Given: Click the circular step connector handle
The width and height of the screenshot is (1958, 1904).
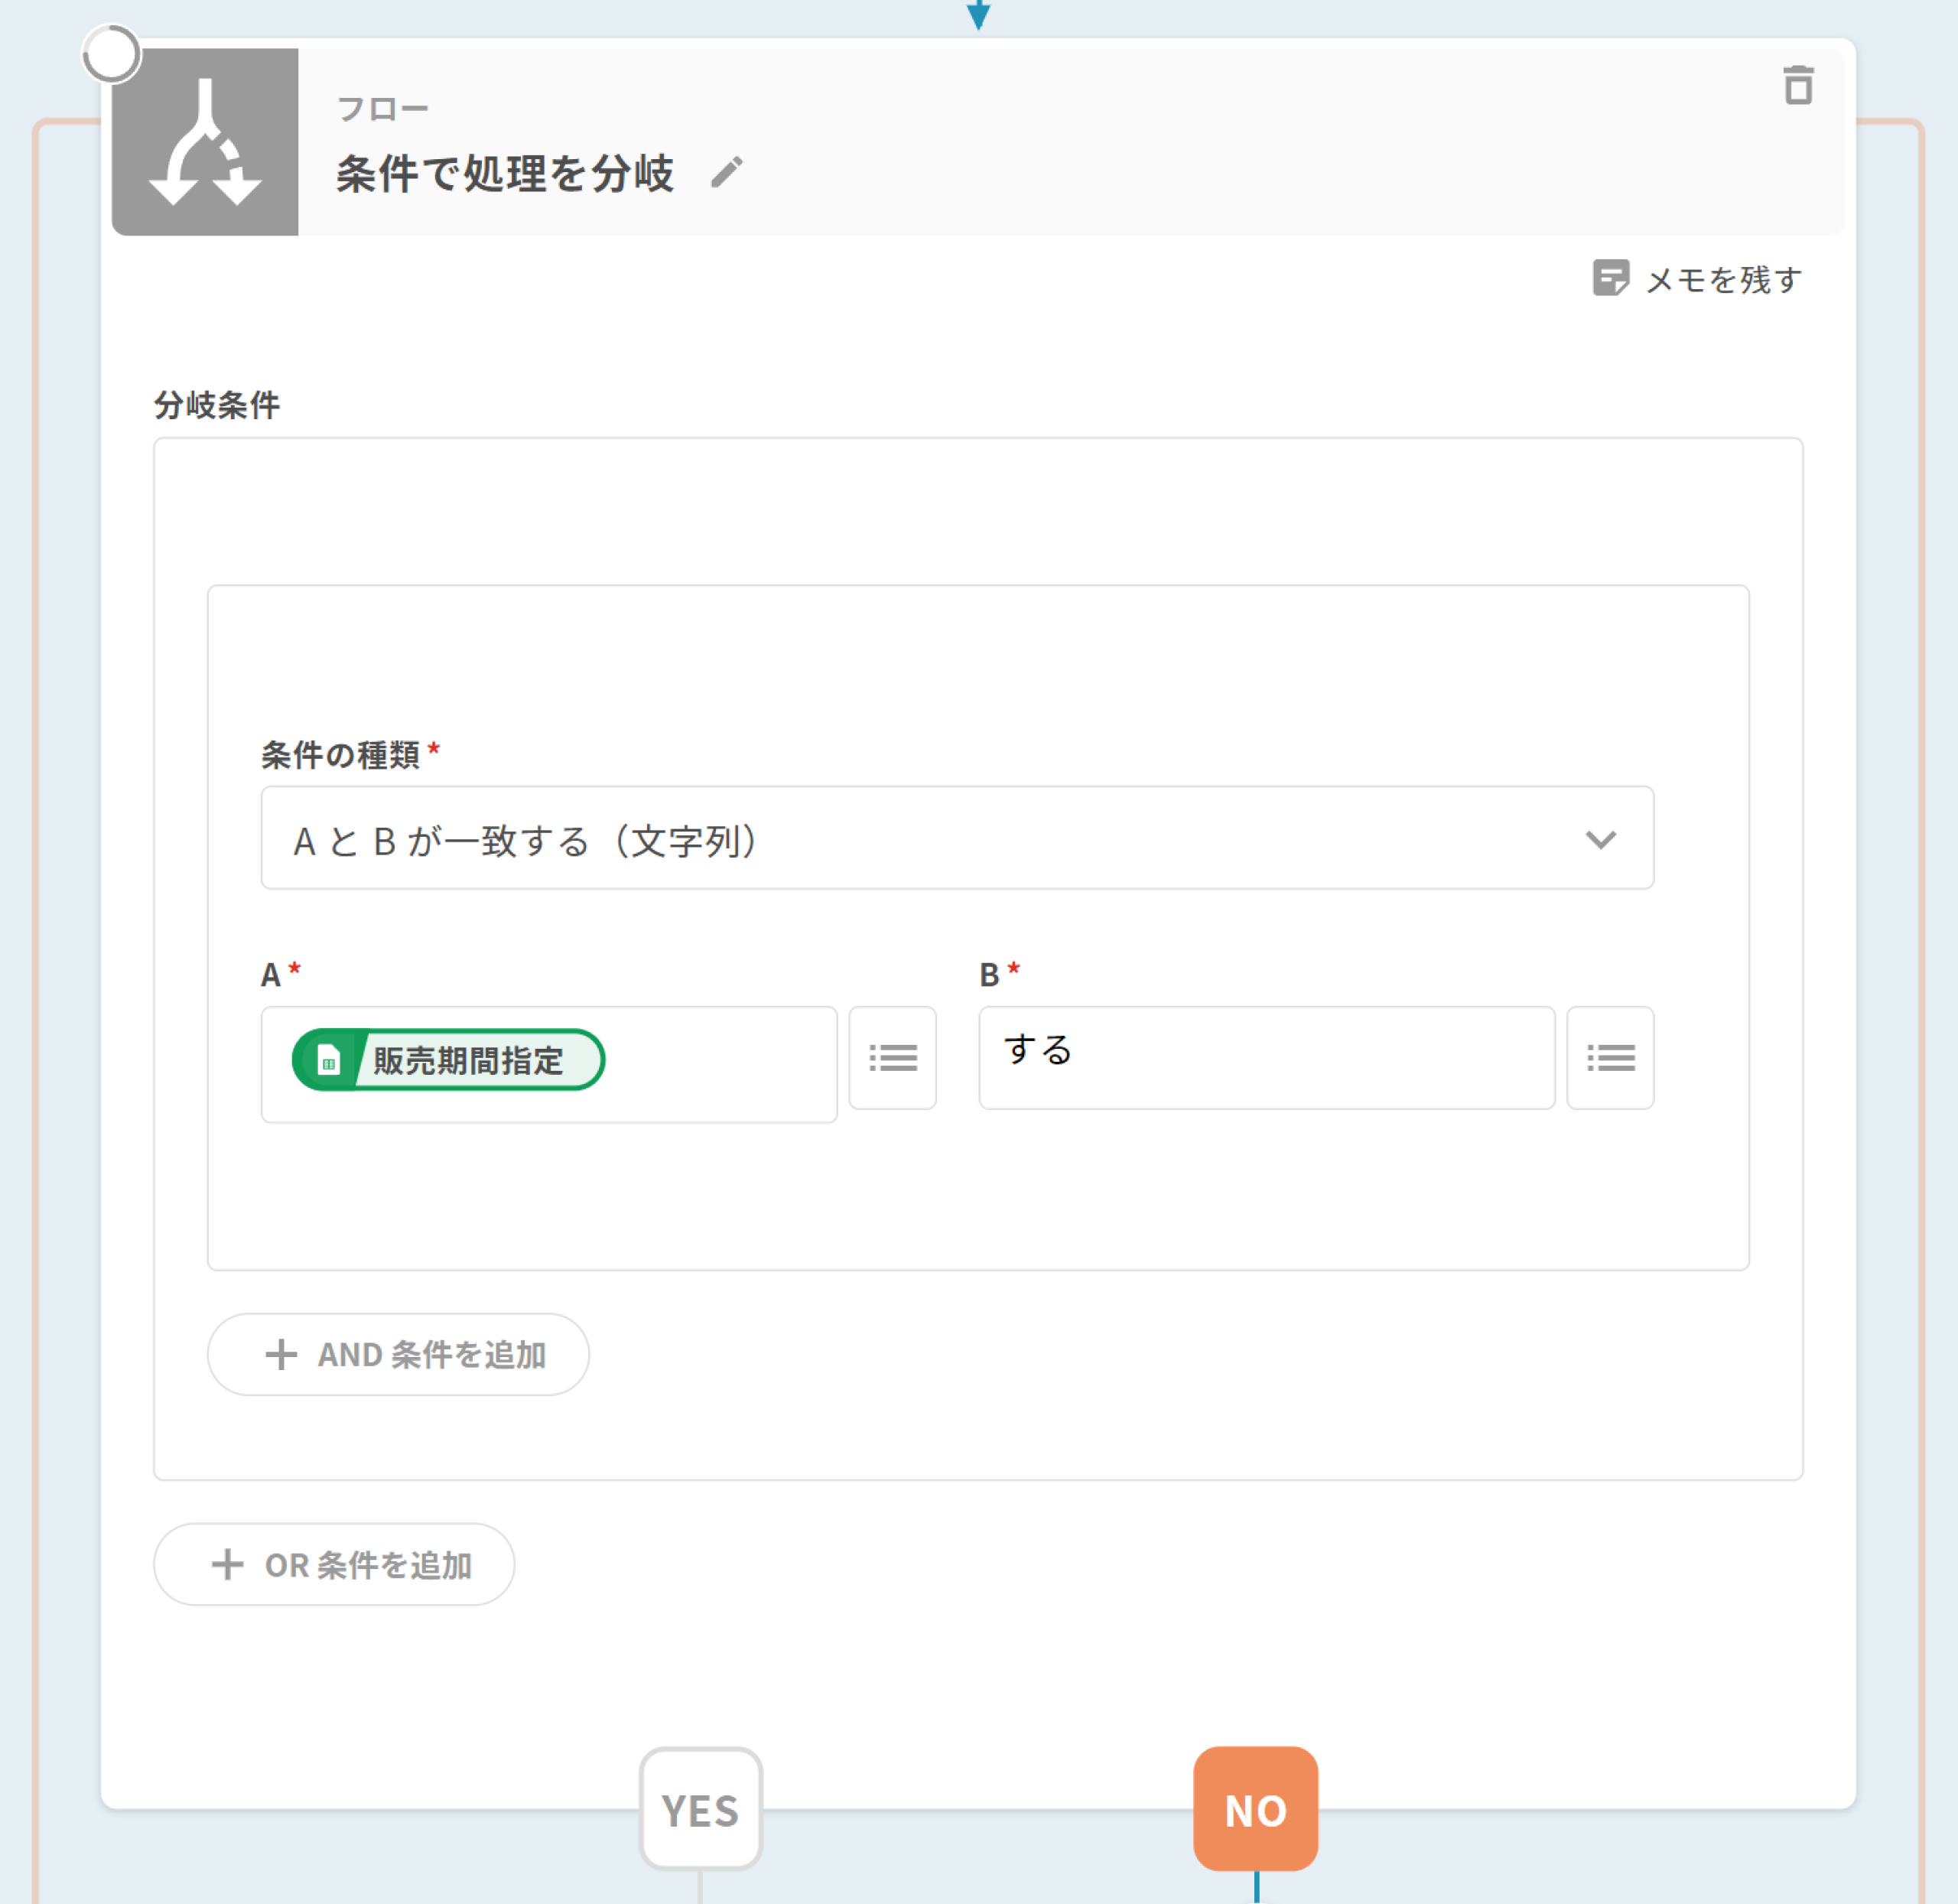Looking at the screenshot, I should point(111,54).
